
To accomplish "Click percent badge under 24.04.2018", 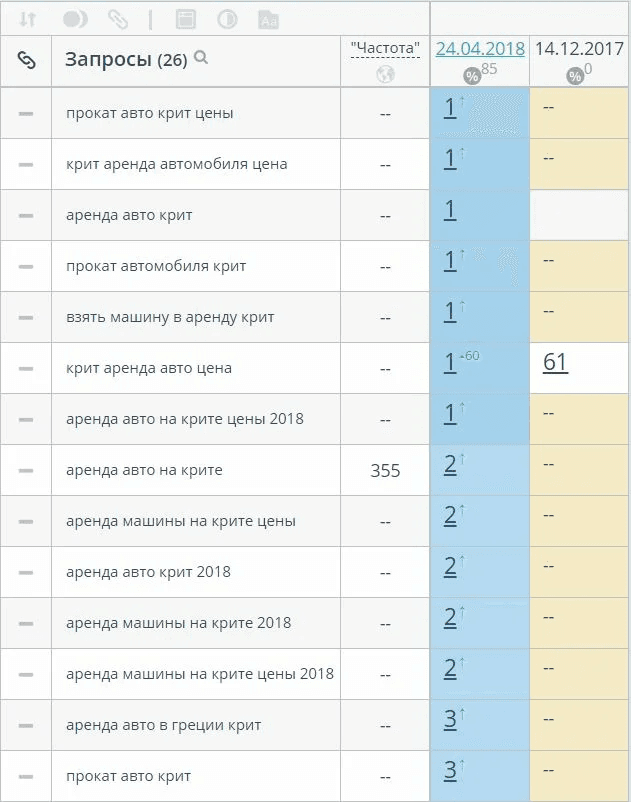I will click(471, 77).
